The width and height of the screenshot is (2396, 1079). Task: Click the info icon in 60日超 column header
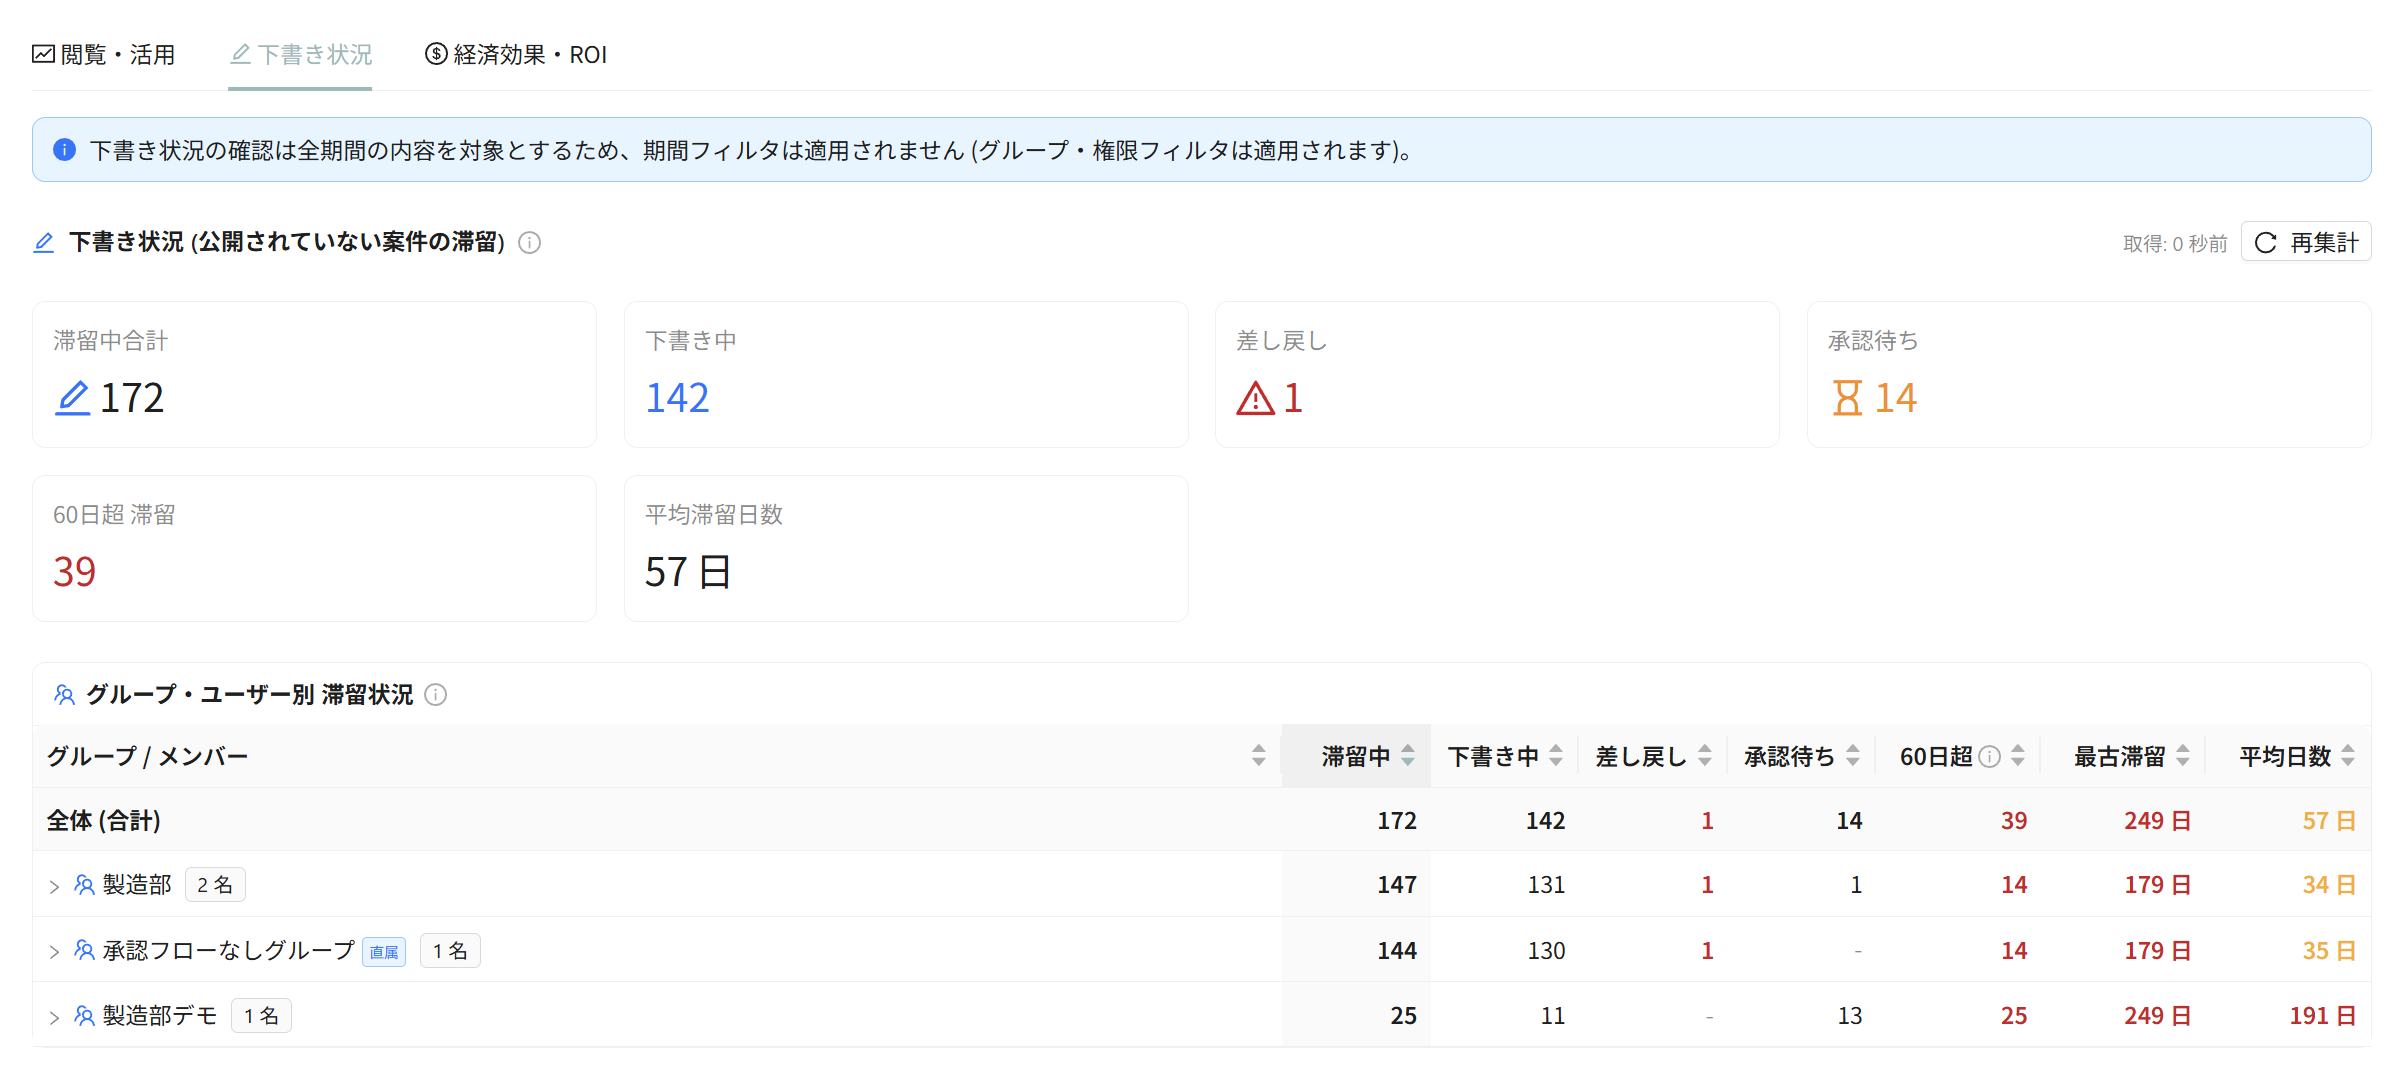pos(1990,757)
